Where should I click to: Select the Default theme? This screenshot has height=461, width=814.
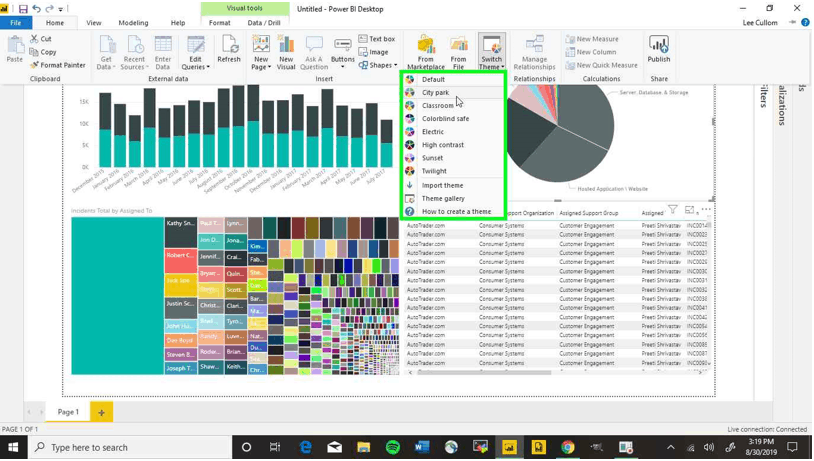click(453, 79)
